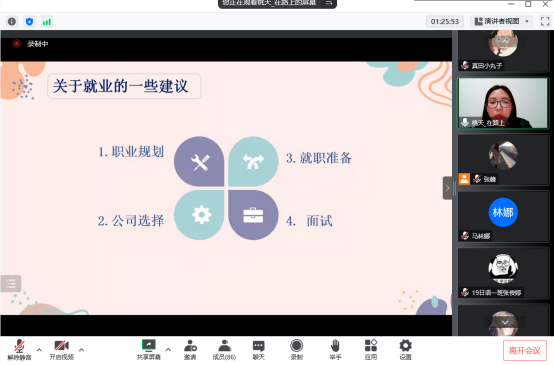Screen dimensions: 554x365
Task: Click the 离开会议 leave meeting button
Action: 525,350
